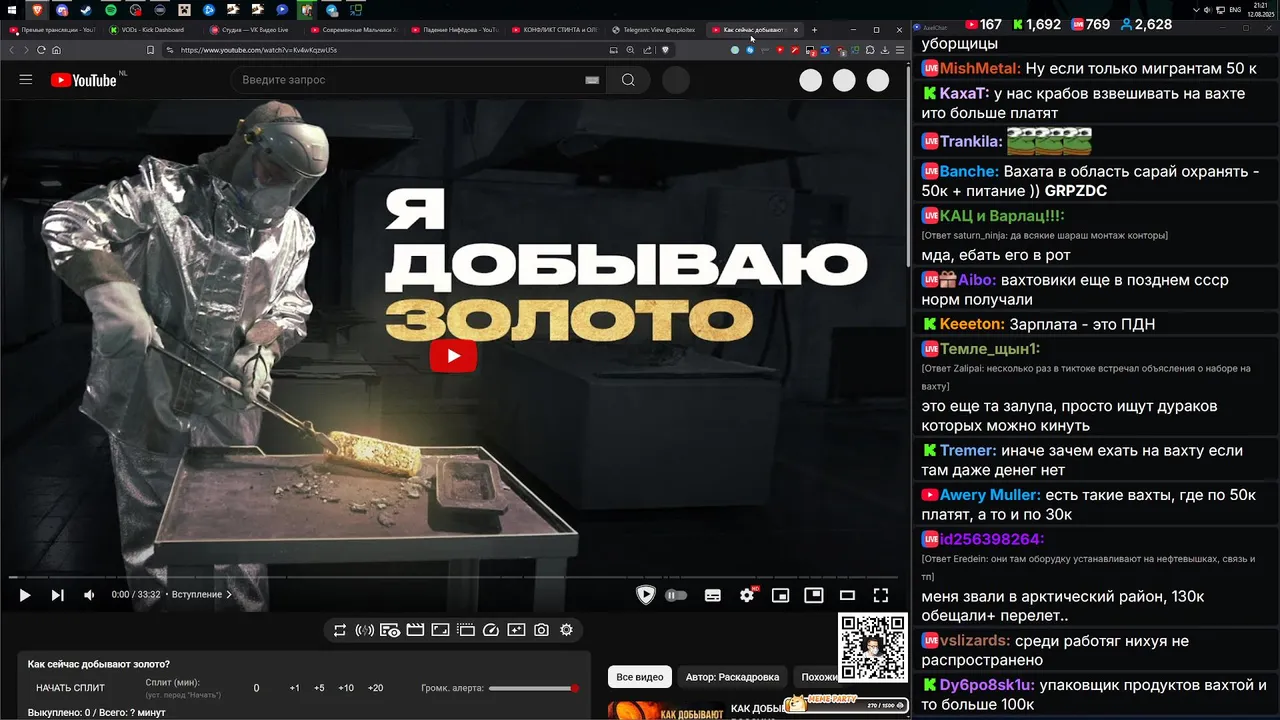Bookmark this page in the address bar
The height and width of the screenshot is (720, 1280).
(150, 50)
